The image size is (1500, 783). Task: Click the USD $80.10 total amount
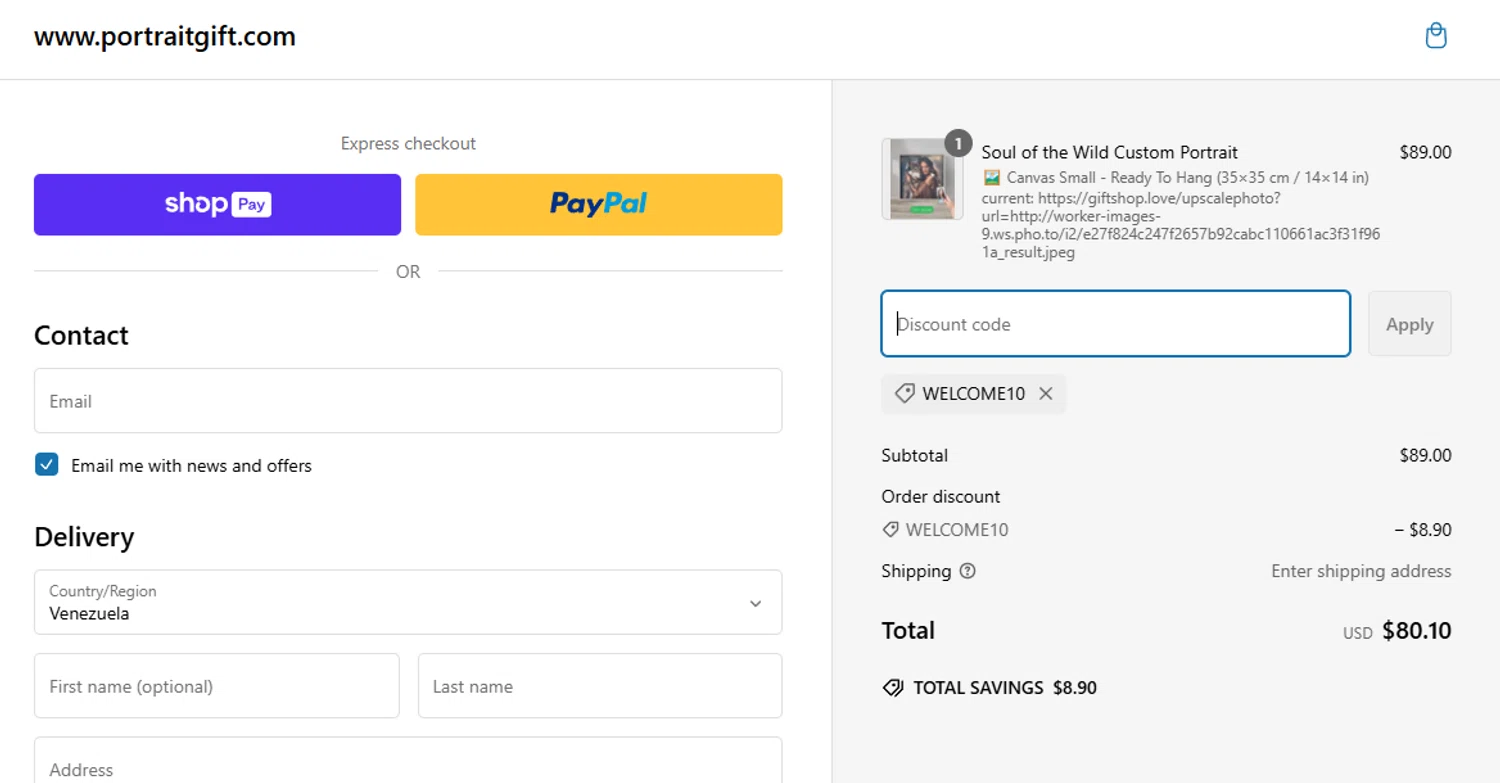[x=1397, y=631]
